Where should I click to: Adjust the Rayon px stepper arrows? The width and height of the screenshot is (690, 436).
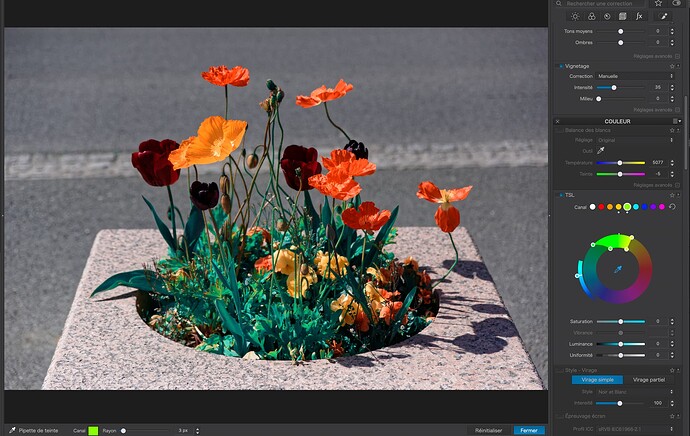tap(197, 431)
